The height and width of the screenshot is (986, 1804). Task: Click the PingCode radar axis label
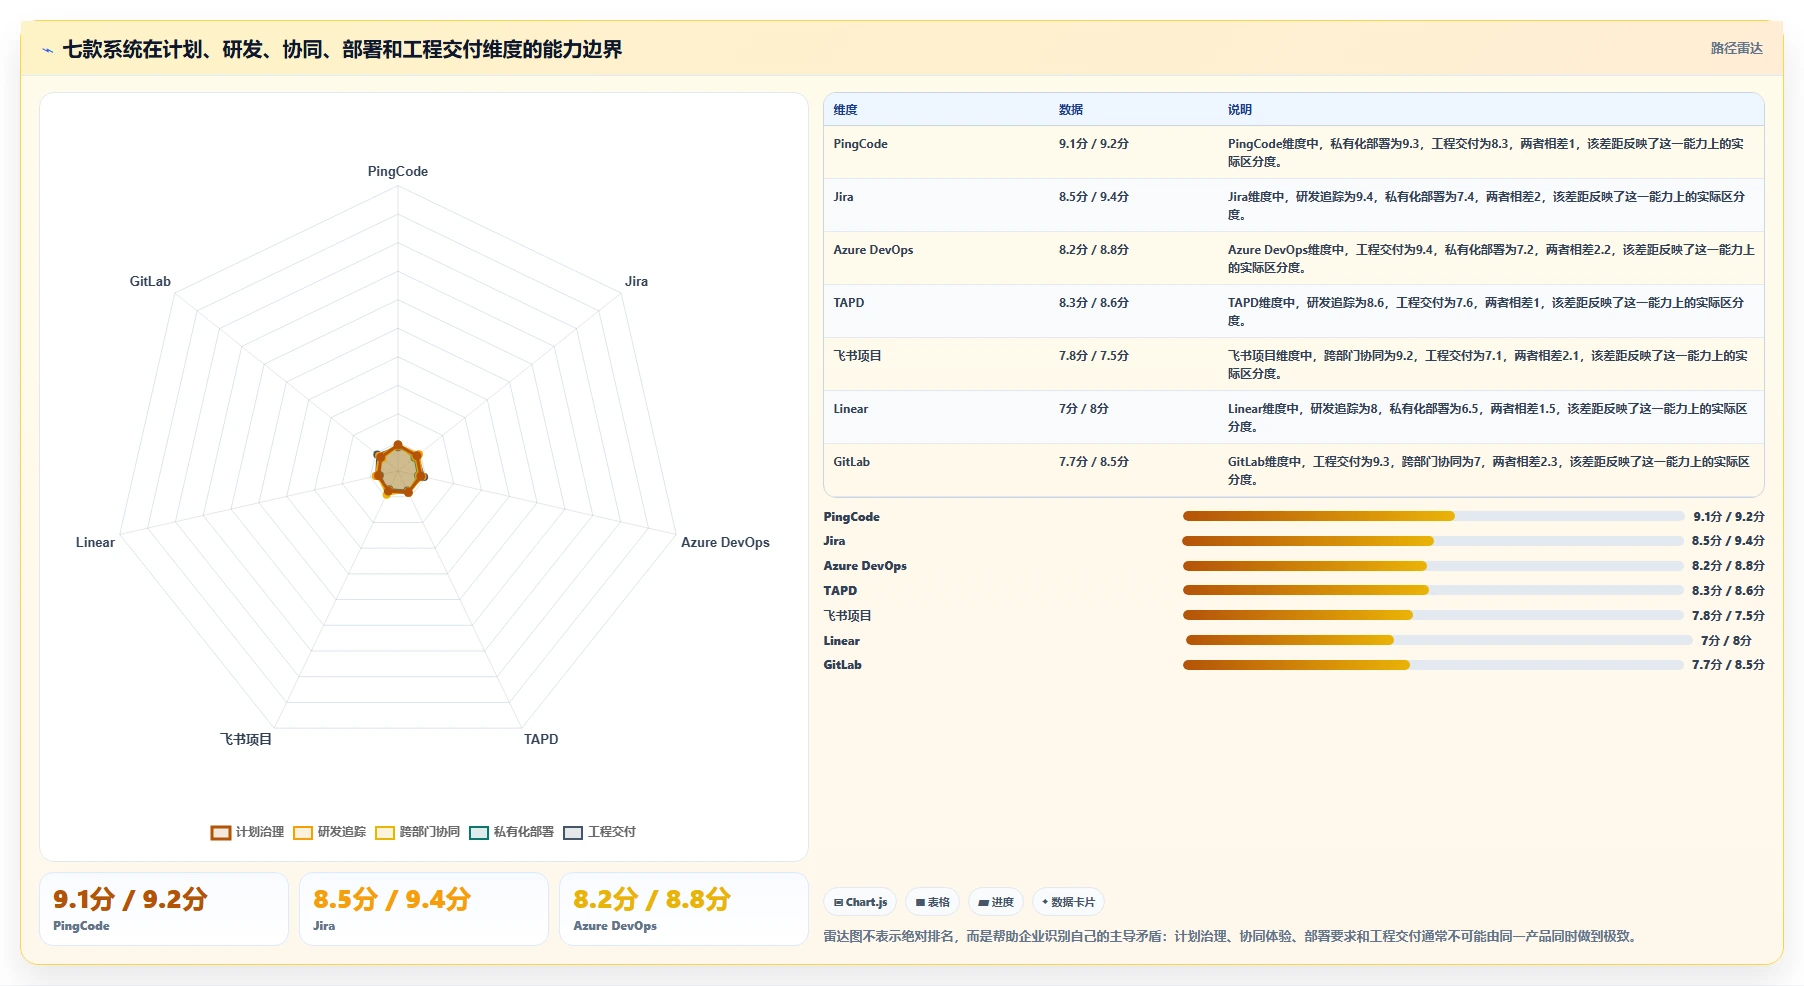point(398,172)
